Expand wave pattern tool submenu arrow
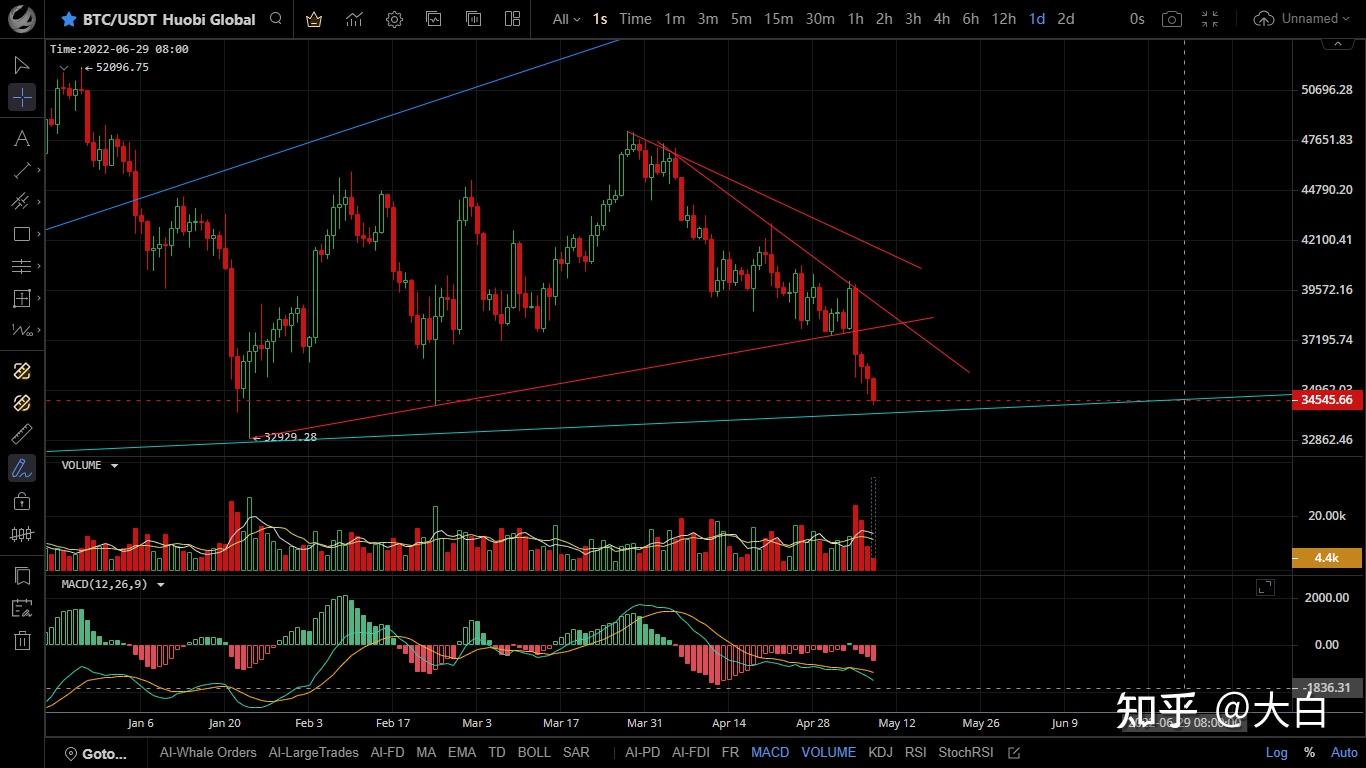 tap(39, 330)
